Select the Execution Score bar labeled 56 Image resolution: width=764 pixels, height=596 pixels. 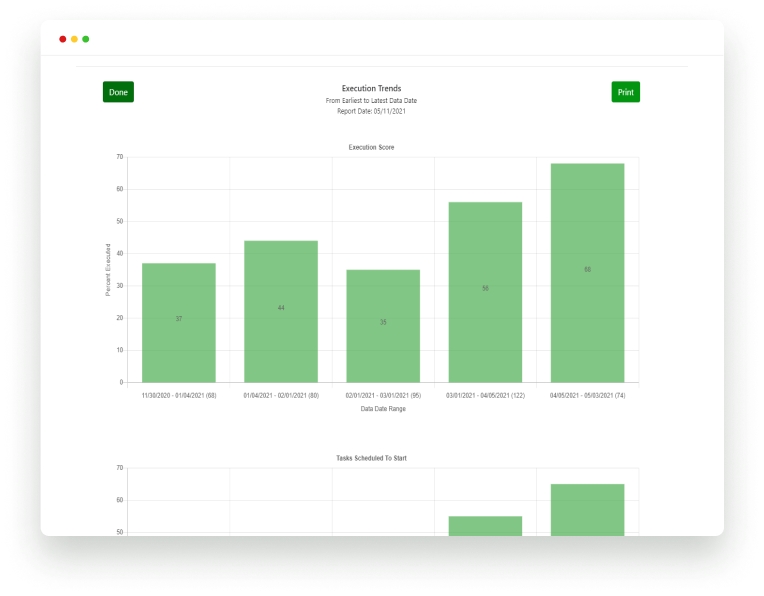click(x=485, y=291)
